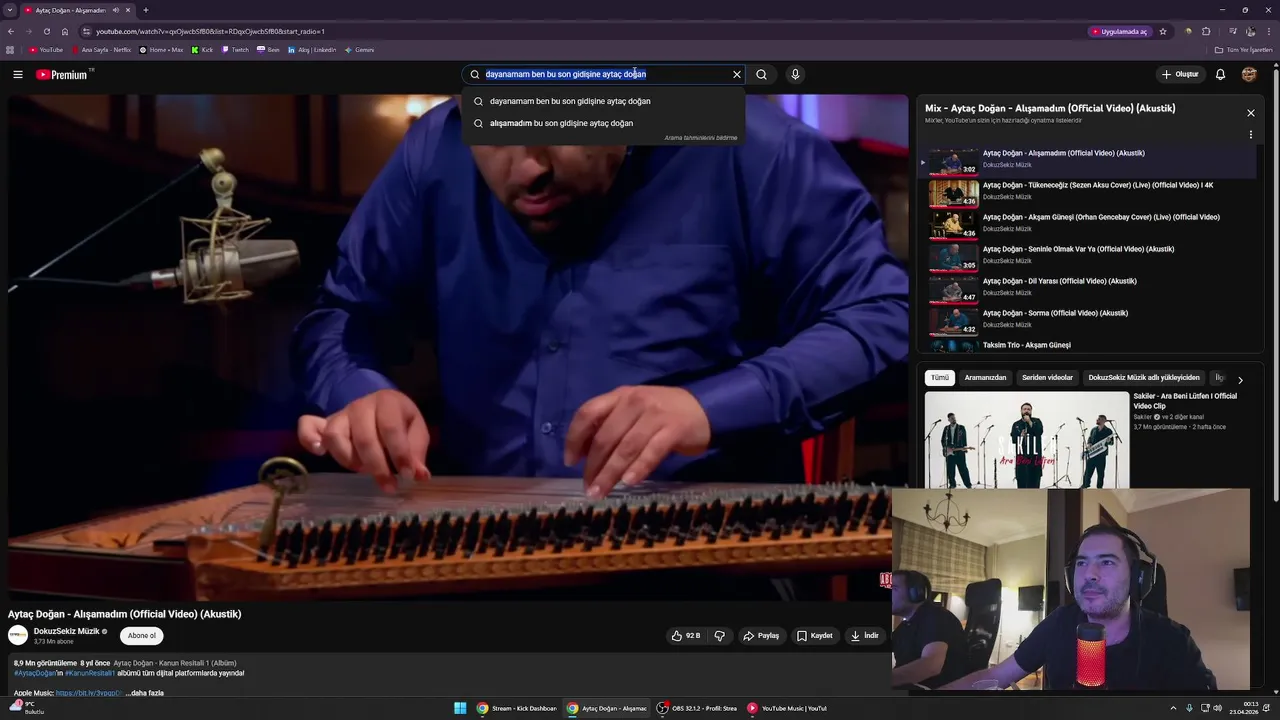This screenshot has width=1280, height=720.
Task: Open the Kick bookmark
Action: 202,50
